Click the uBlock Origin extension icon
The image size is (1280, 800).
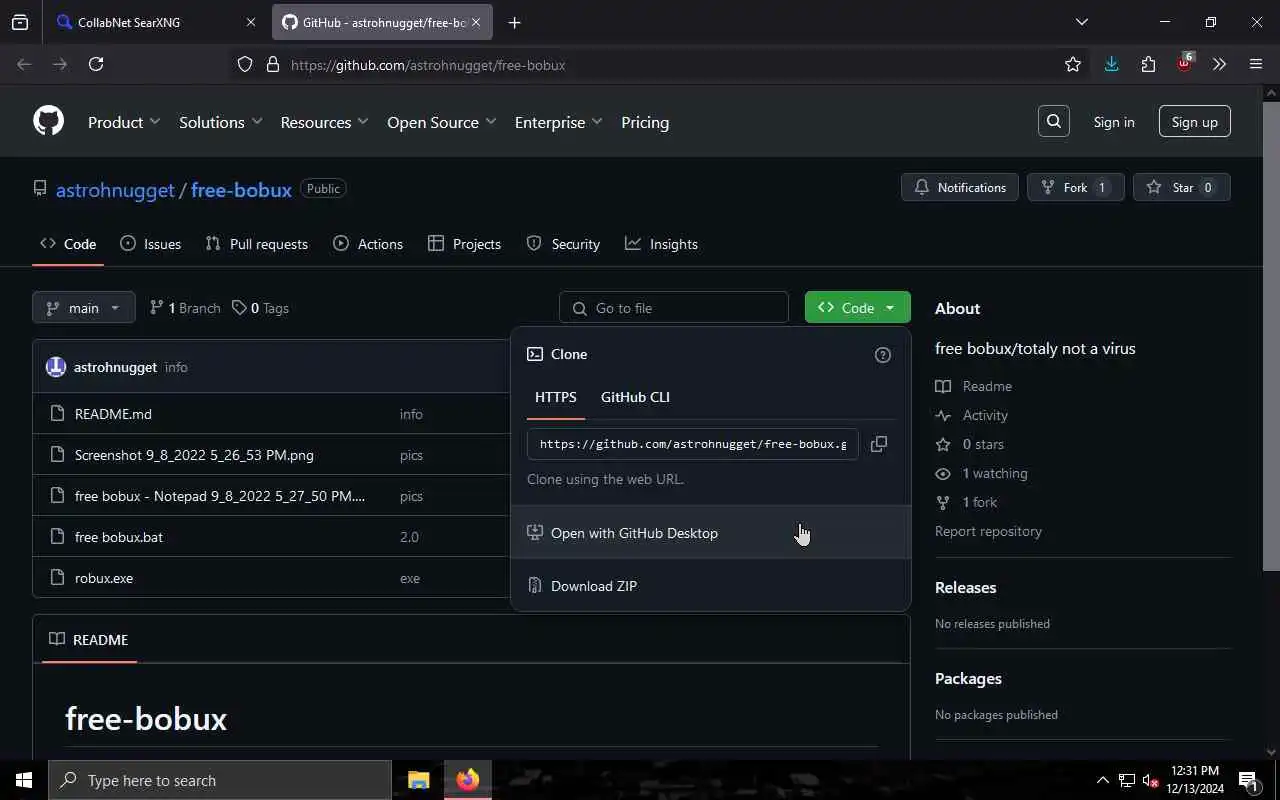coord(1185,64)
